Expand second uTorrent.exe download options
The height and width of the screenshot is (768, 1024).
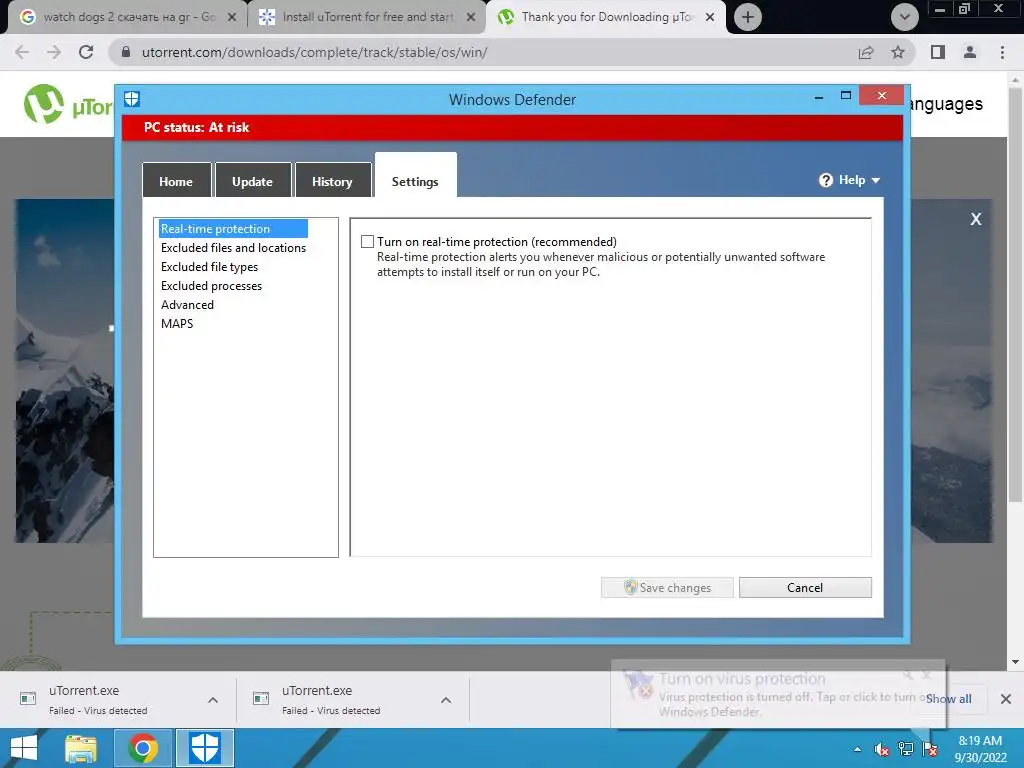tap(446, 700)
